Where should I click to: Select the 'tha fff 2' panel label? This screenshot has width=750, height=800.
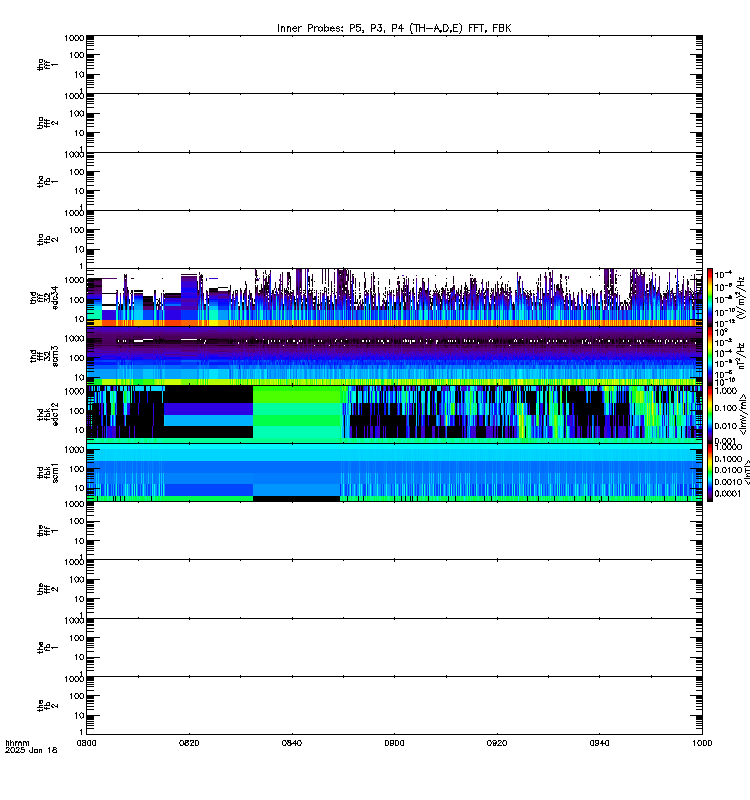tap(47, 123)
